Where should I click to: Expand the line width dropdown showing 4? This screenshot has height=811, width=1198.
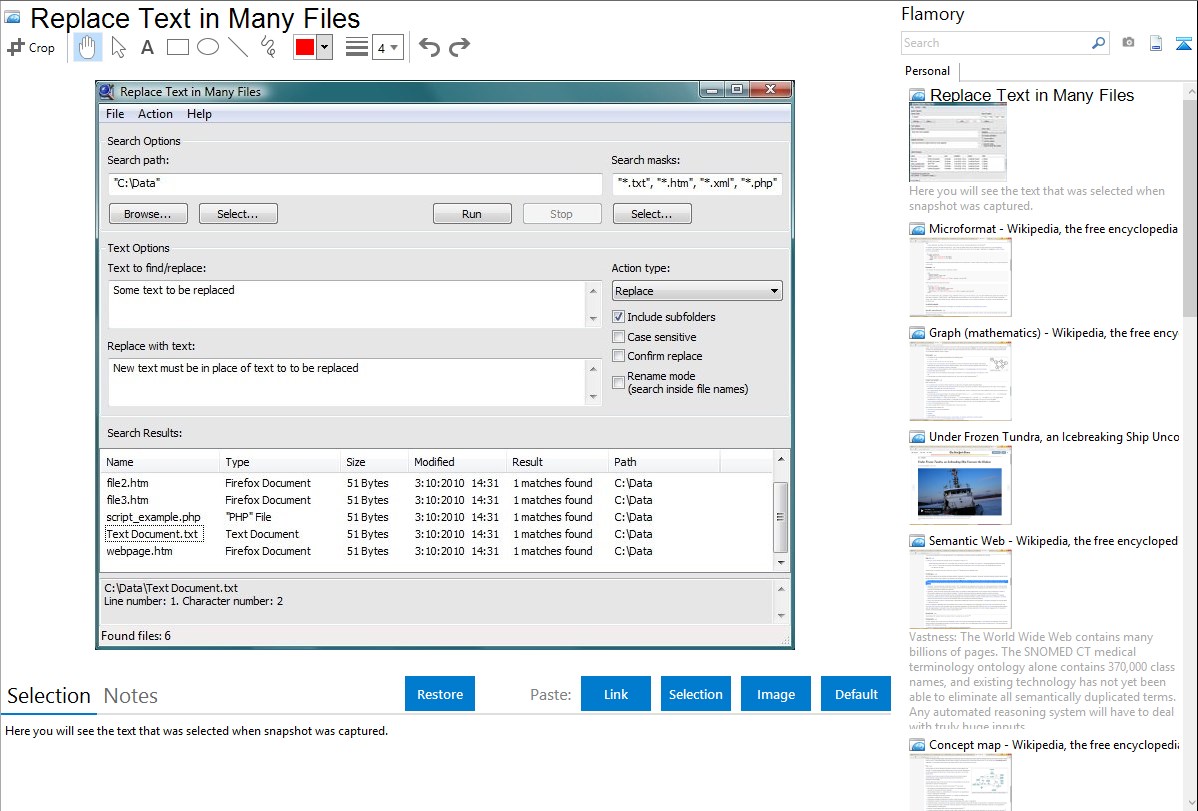pos(388,47)
